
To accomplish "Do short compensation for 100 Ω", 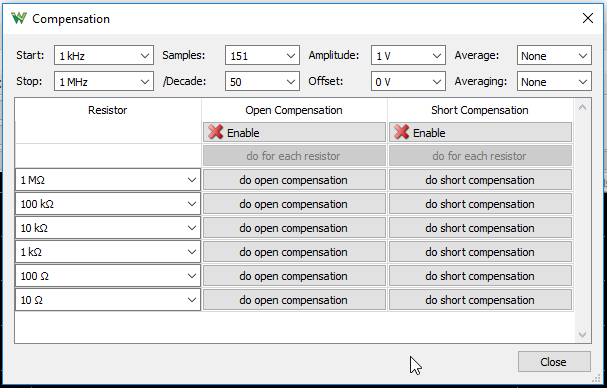I will click(480, 276).
